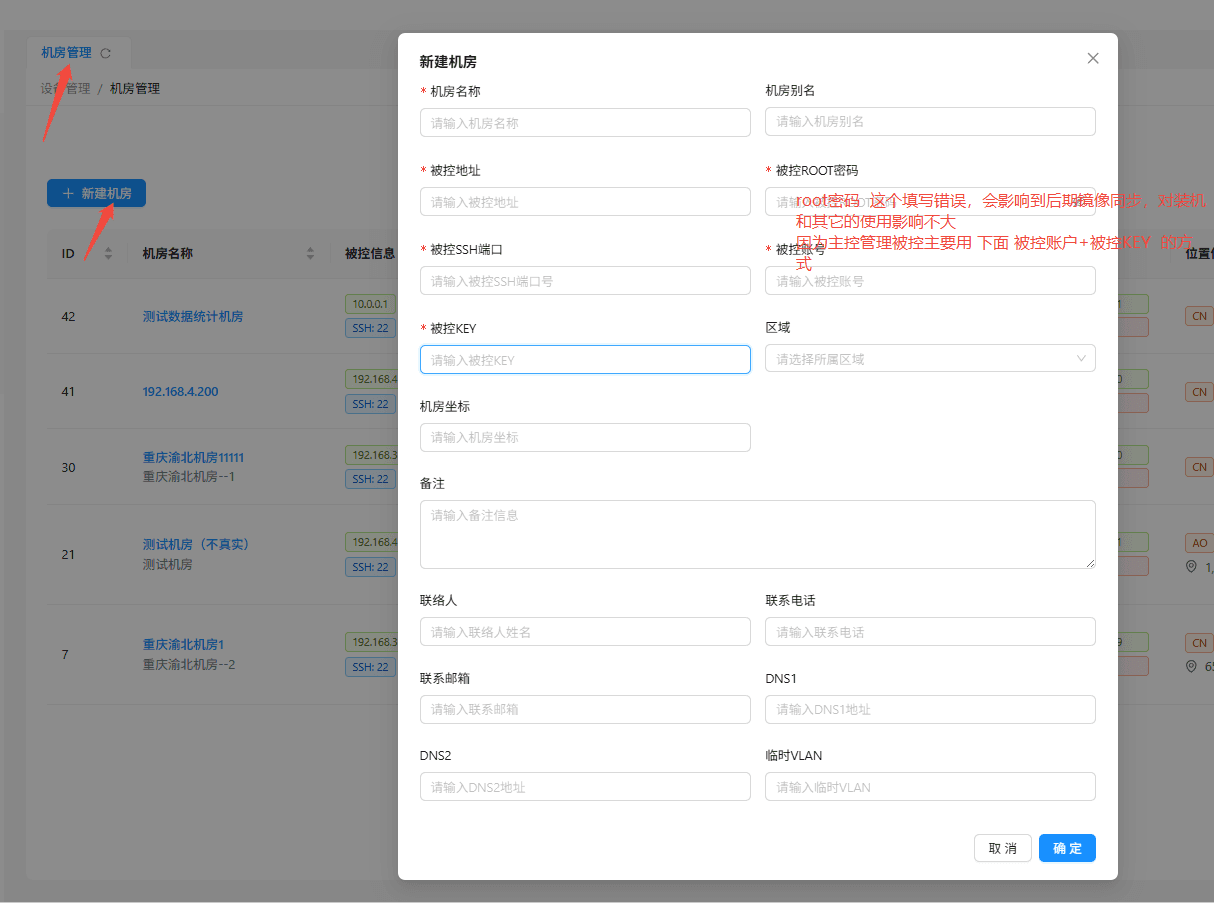Image resolution: width=1214 pixels, height=903 pixels.
Task: Click the 联系邮箱 input field
Action: (x=585, y=709)
